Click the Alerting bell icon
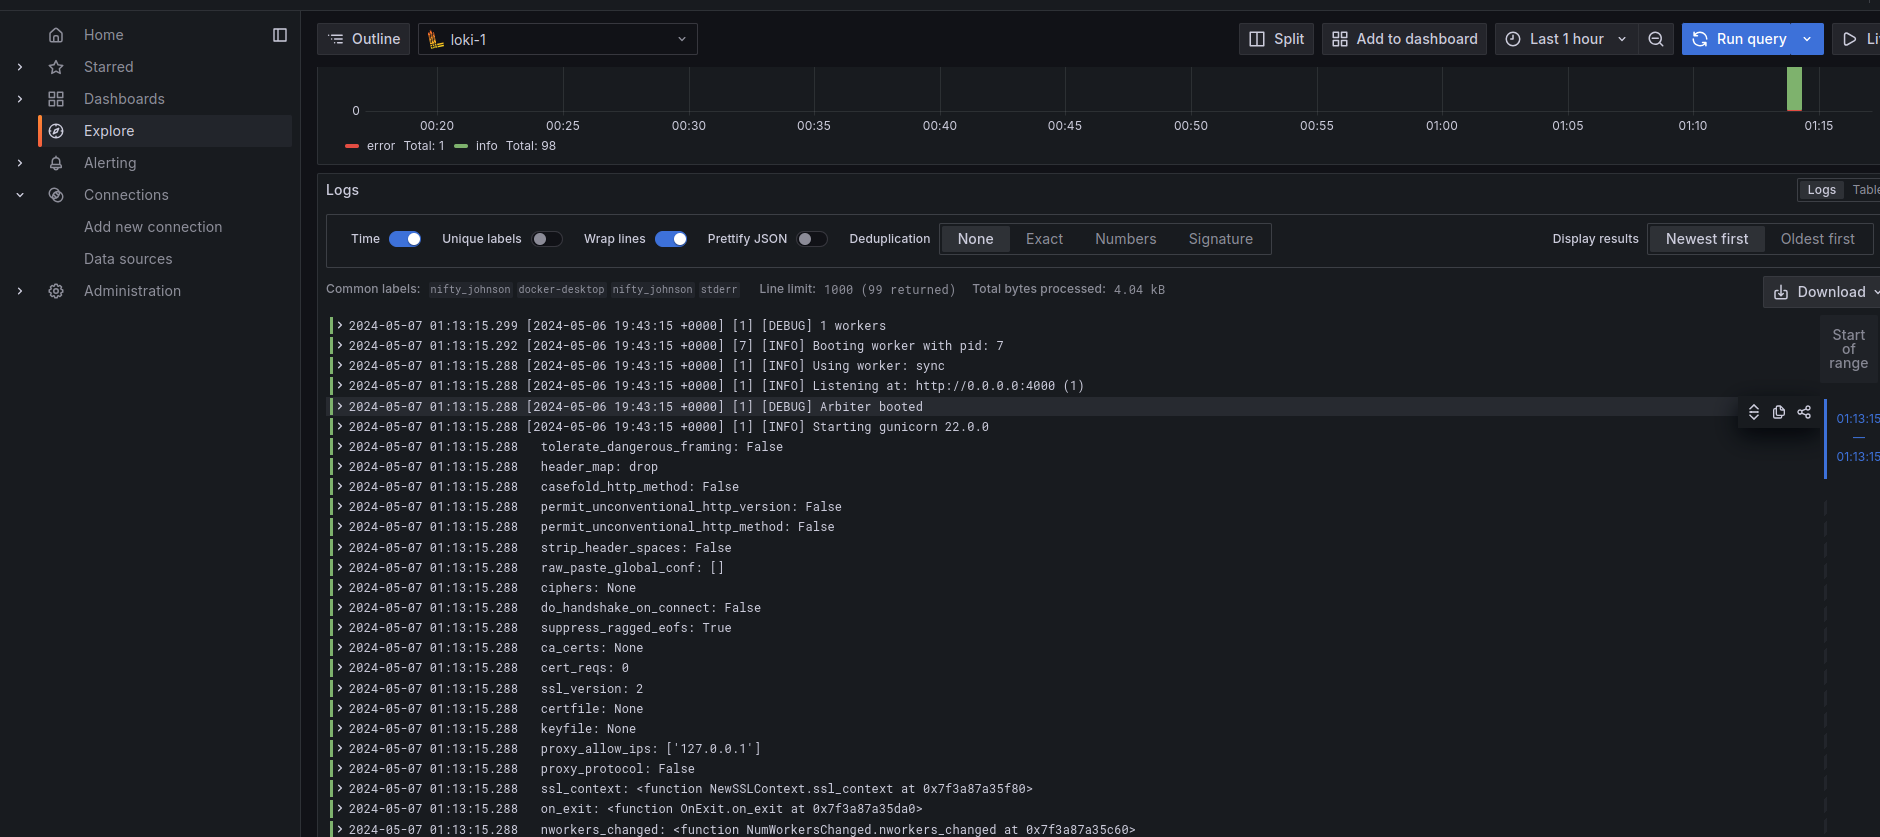This screenshot has height=837, width=1880. pyautogui.click(x=56, y=163)
